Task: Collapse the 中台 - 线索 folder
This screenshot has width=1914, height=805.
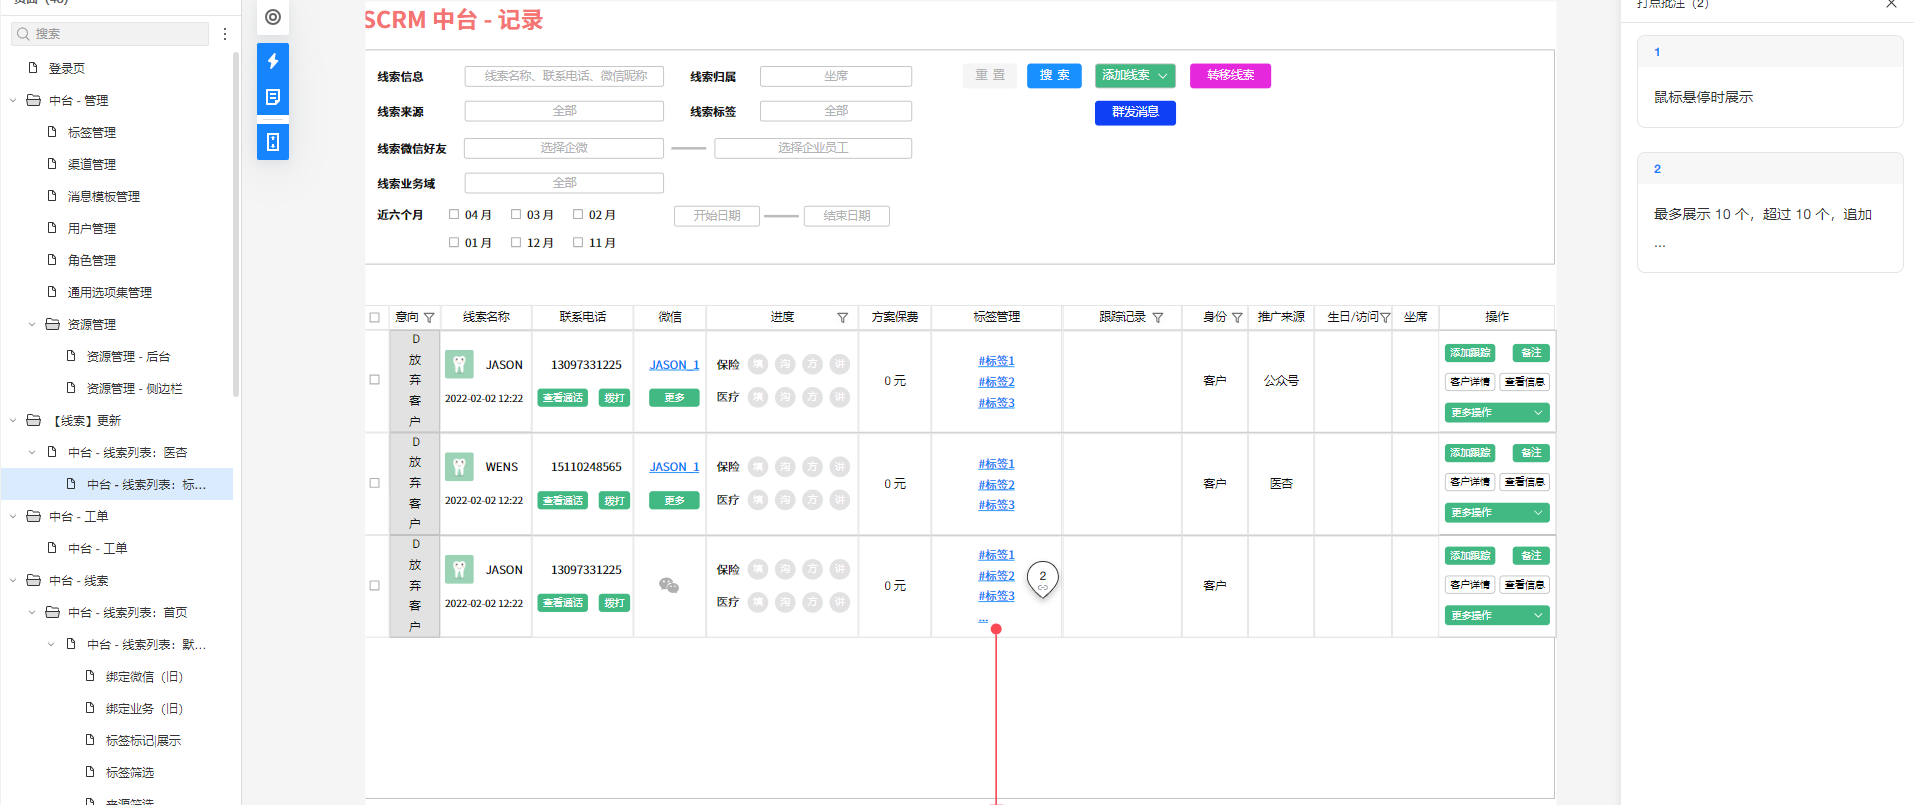Action: click(x=13, y=580)
